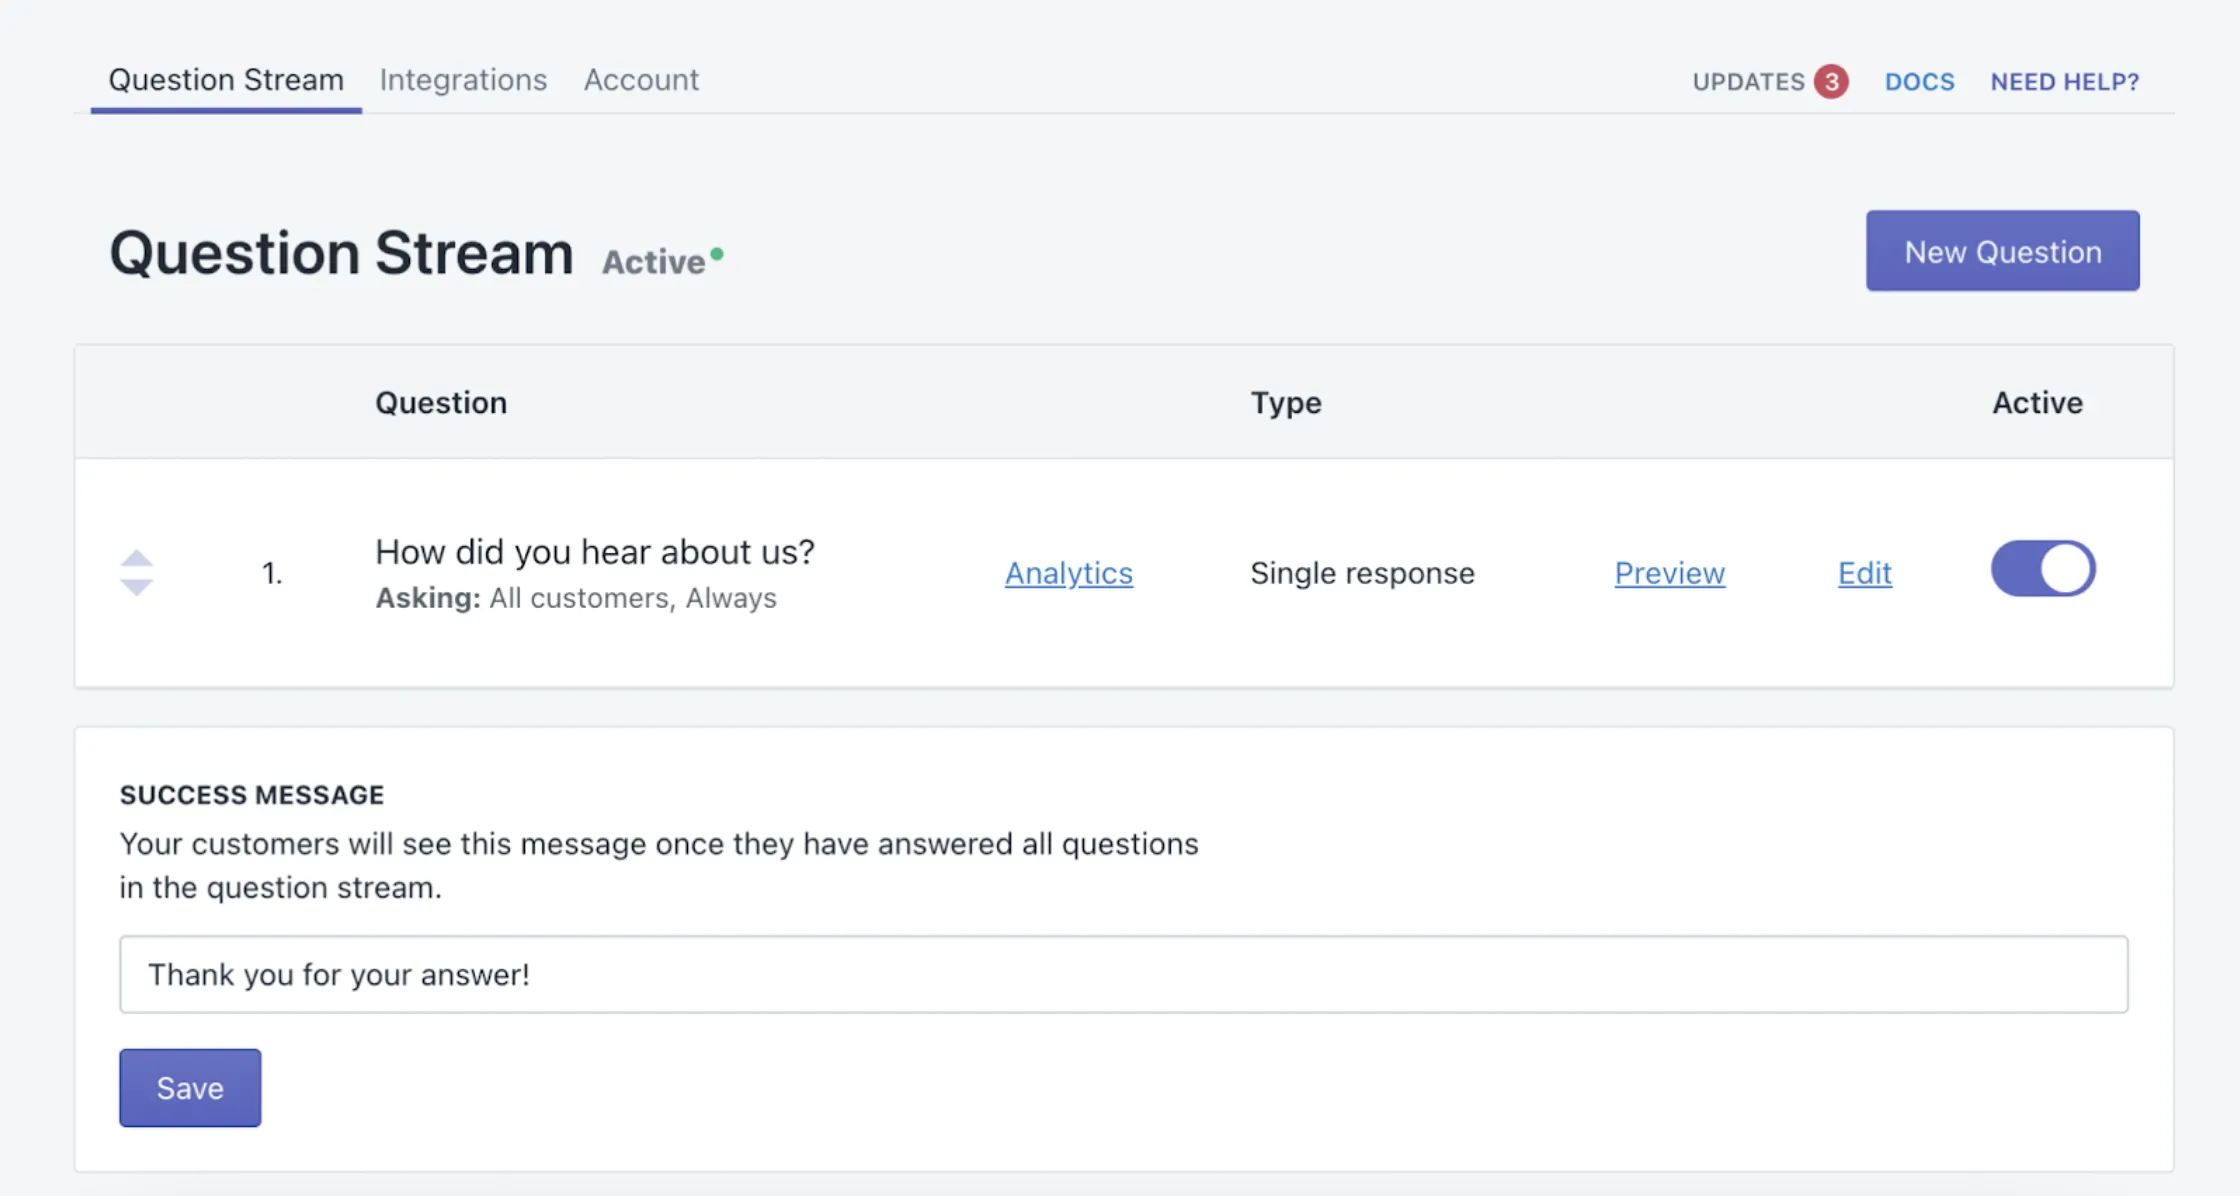Screen dimensions: 2240x1196
Task: Switch to the Integrations tab
Action: (463, 80)
